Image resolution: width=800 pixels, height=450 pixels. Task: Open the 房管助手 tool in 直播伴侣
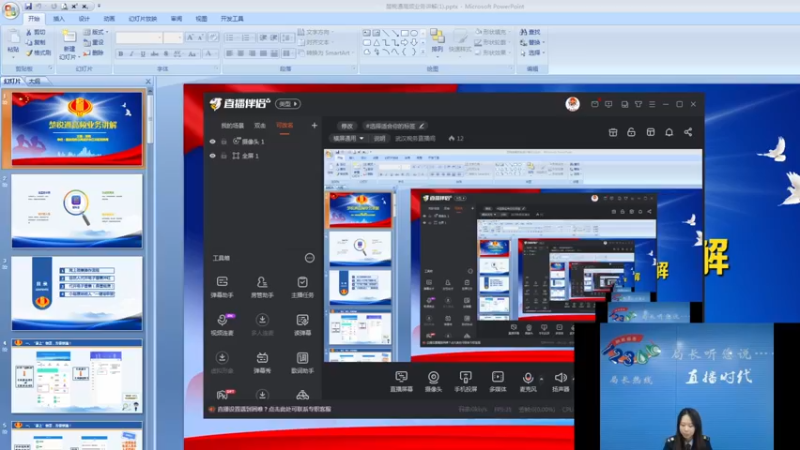click(x=262, y=287)
